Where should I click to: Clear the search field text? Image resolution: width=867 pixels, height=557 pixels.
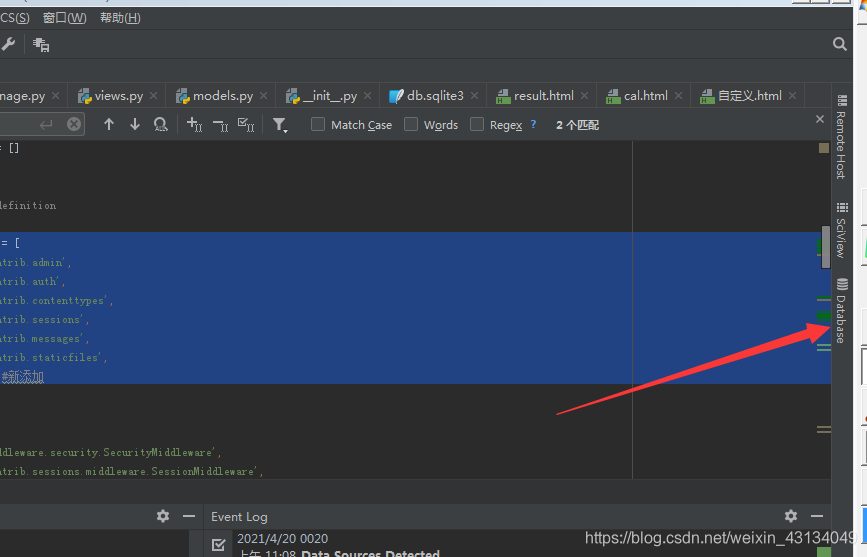(74, 124)
